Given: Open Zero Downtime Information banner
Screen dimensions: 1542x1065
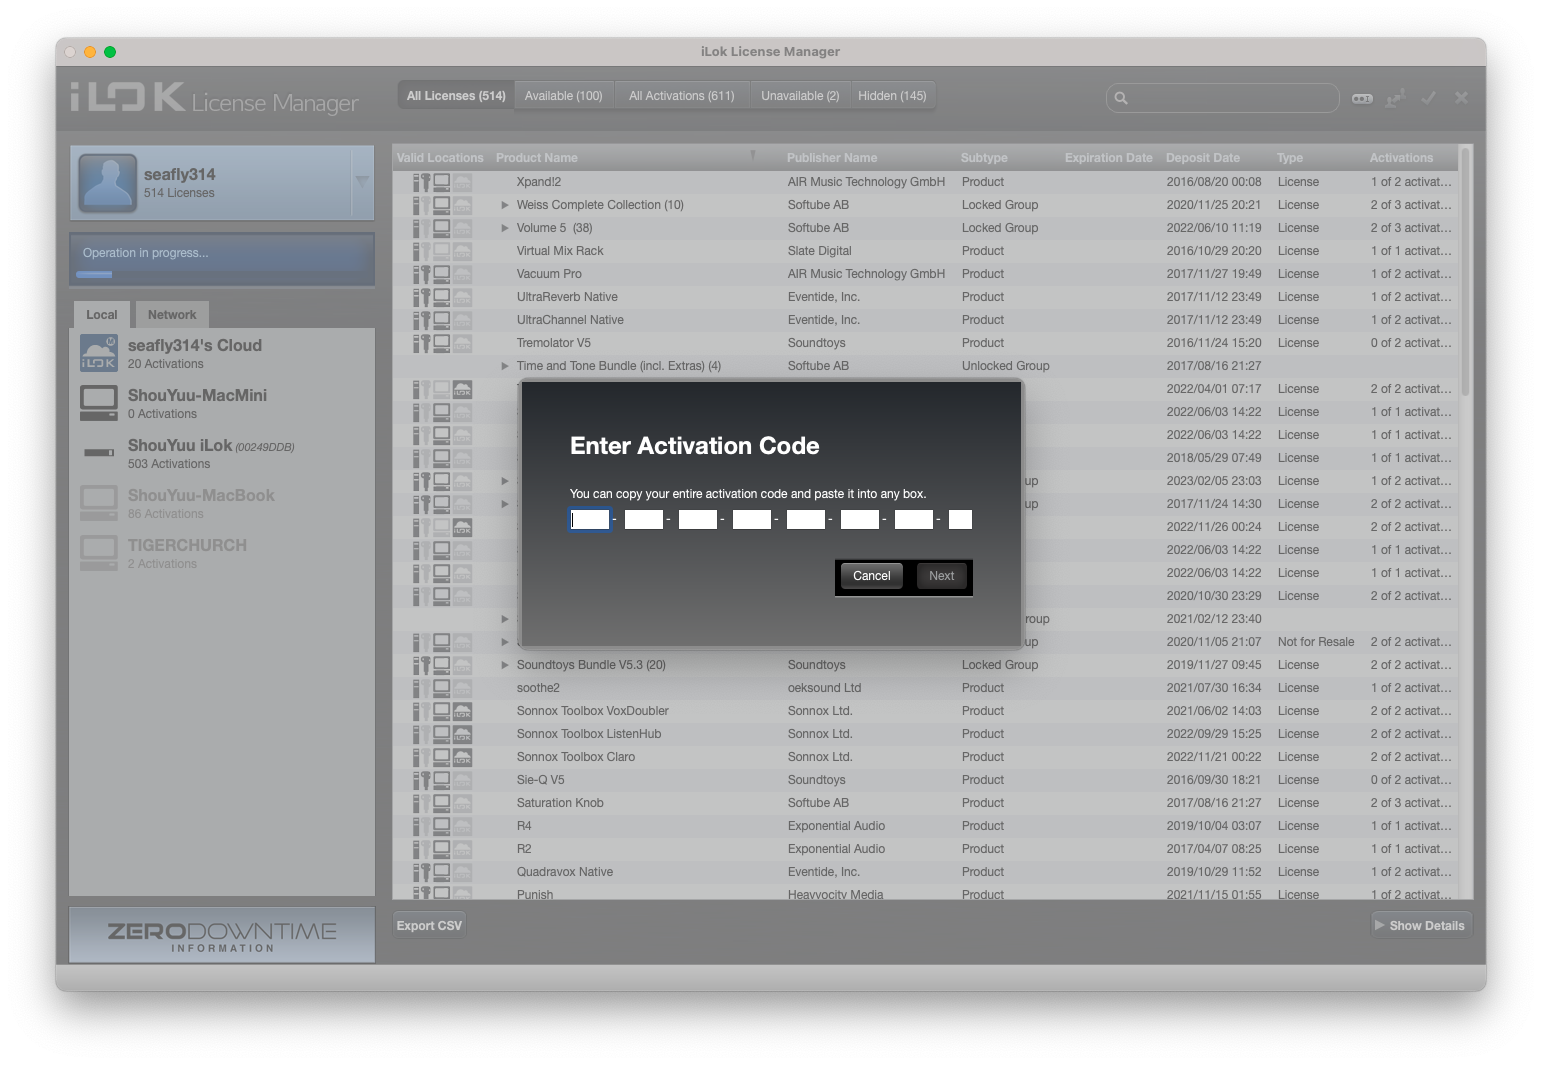Looking at the screenshot, I should point(222,935).
